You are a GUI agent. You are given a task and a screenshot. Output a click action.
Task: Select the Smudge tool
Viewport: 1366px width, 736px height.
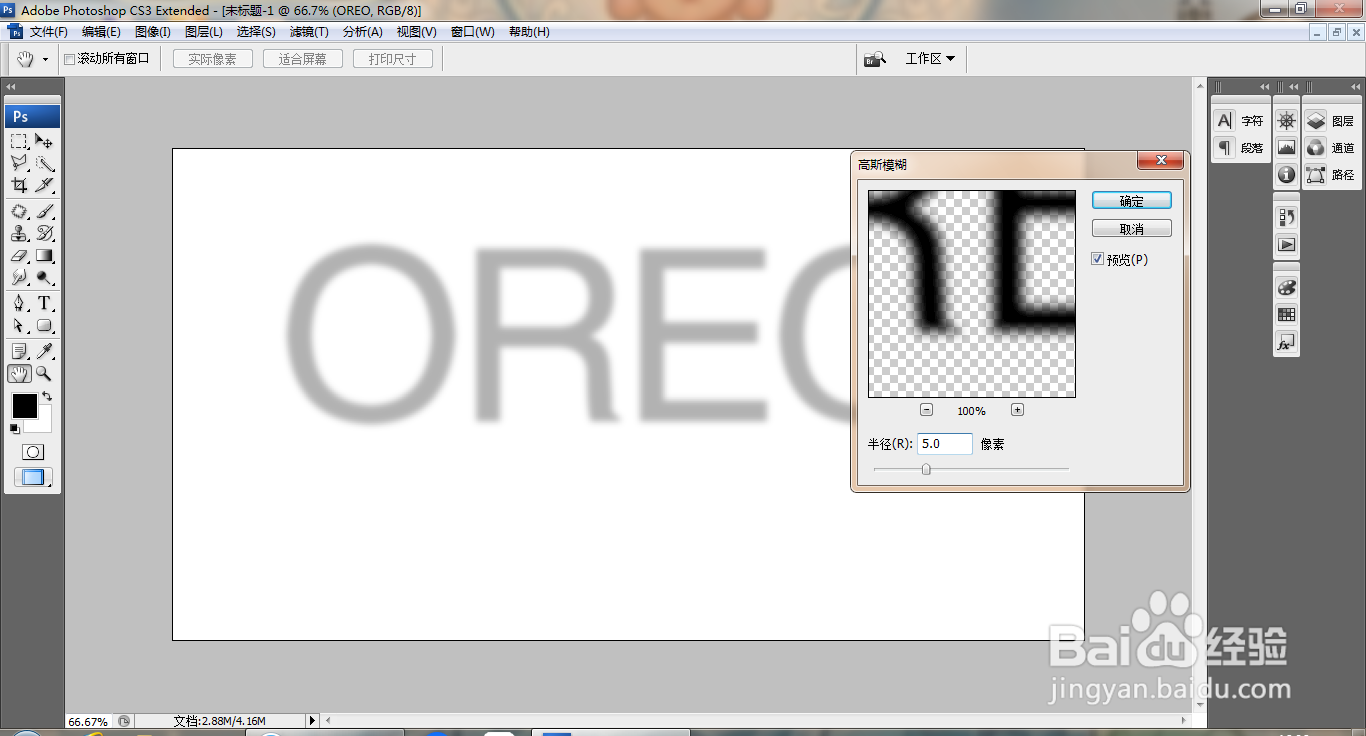click(19, 277)
